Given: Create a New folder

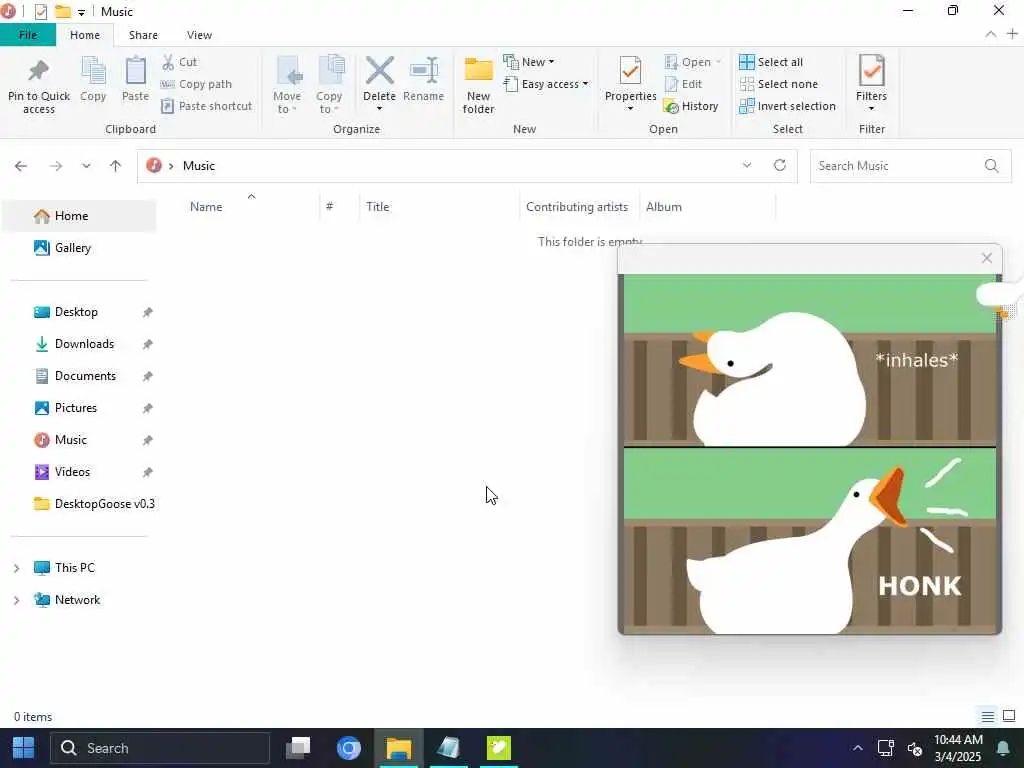Looking at the screenshot, I should [x=478, y=85].
